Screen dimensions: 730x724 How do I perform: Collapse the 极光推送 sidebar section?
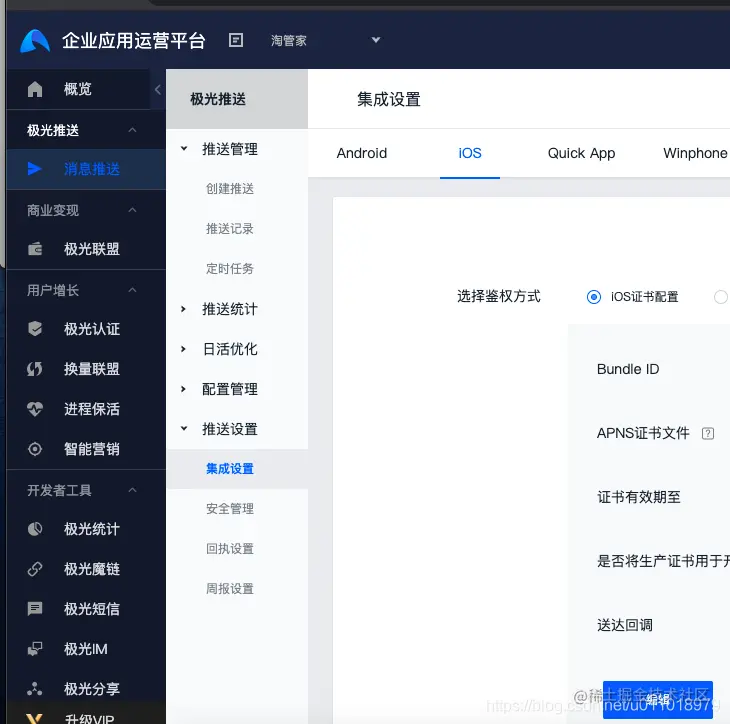point(132,130)
